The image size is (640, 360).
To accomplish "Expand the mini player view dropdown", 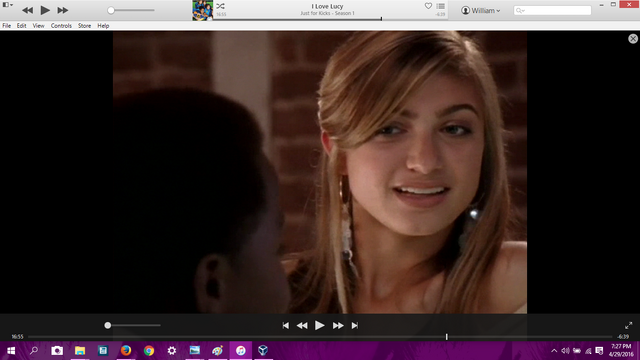I will point(8,5).
